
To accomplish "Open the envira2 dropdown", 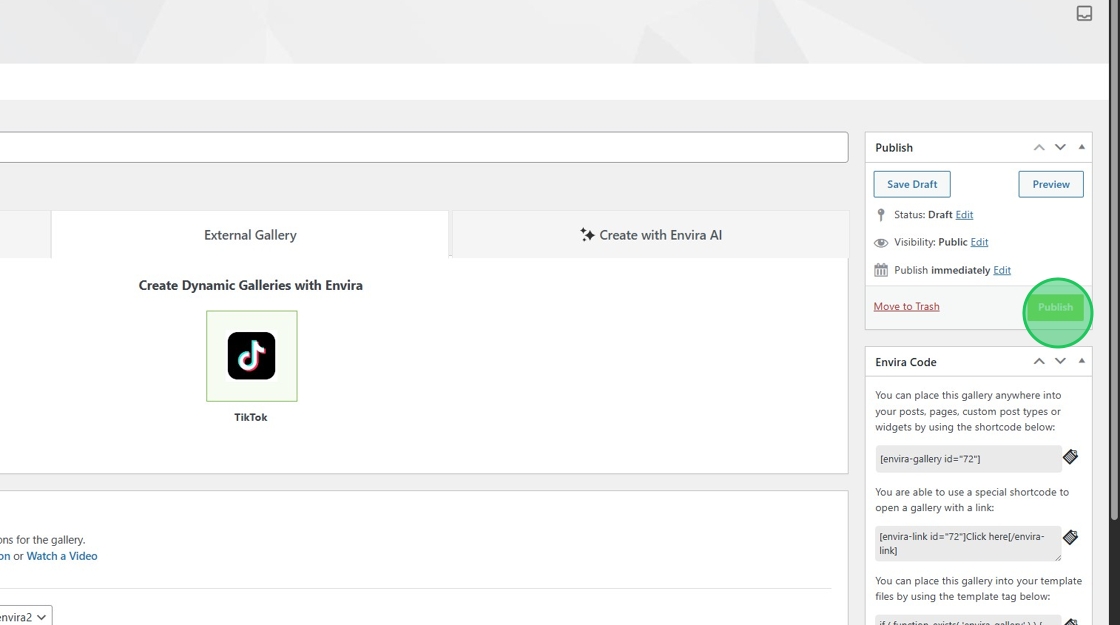I will (24, 617).
